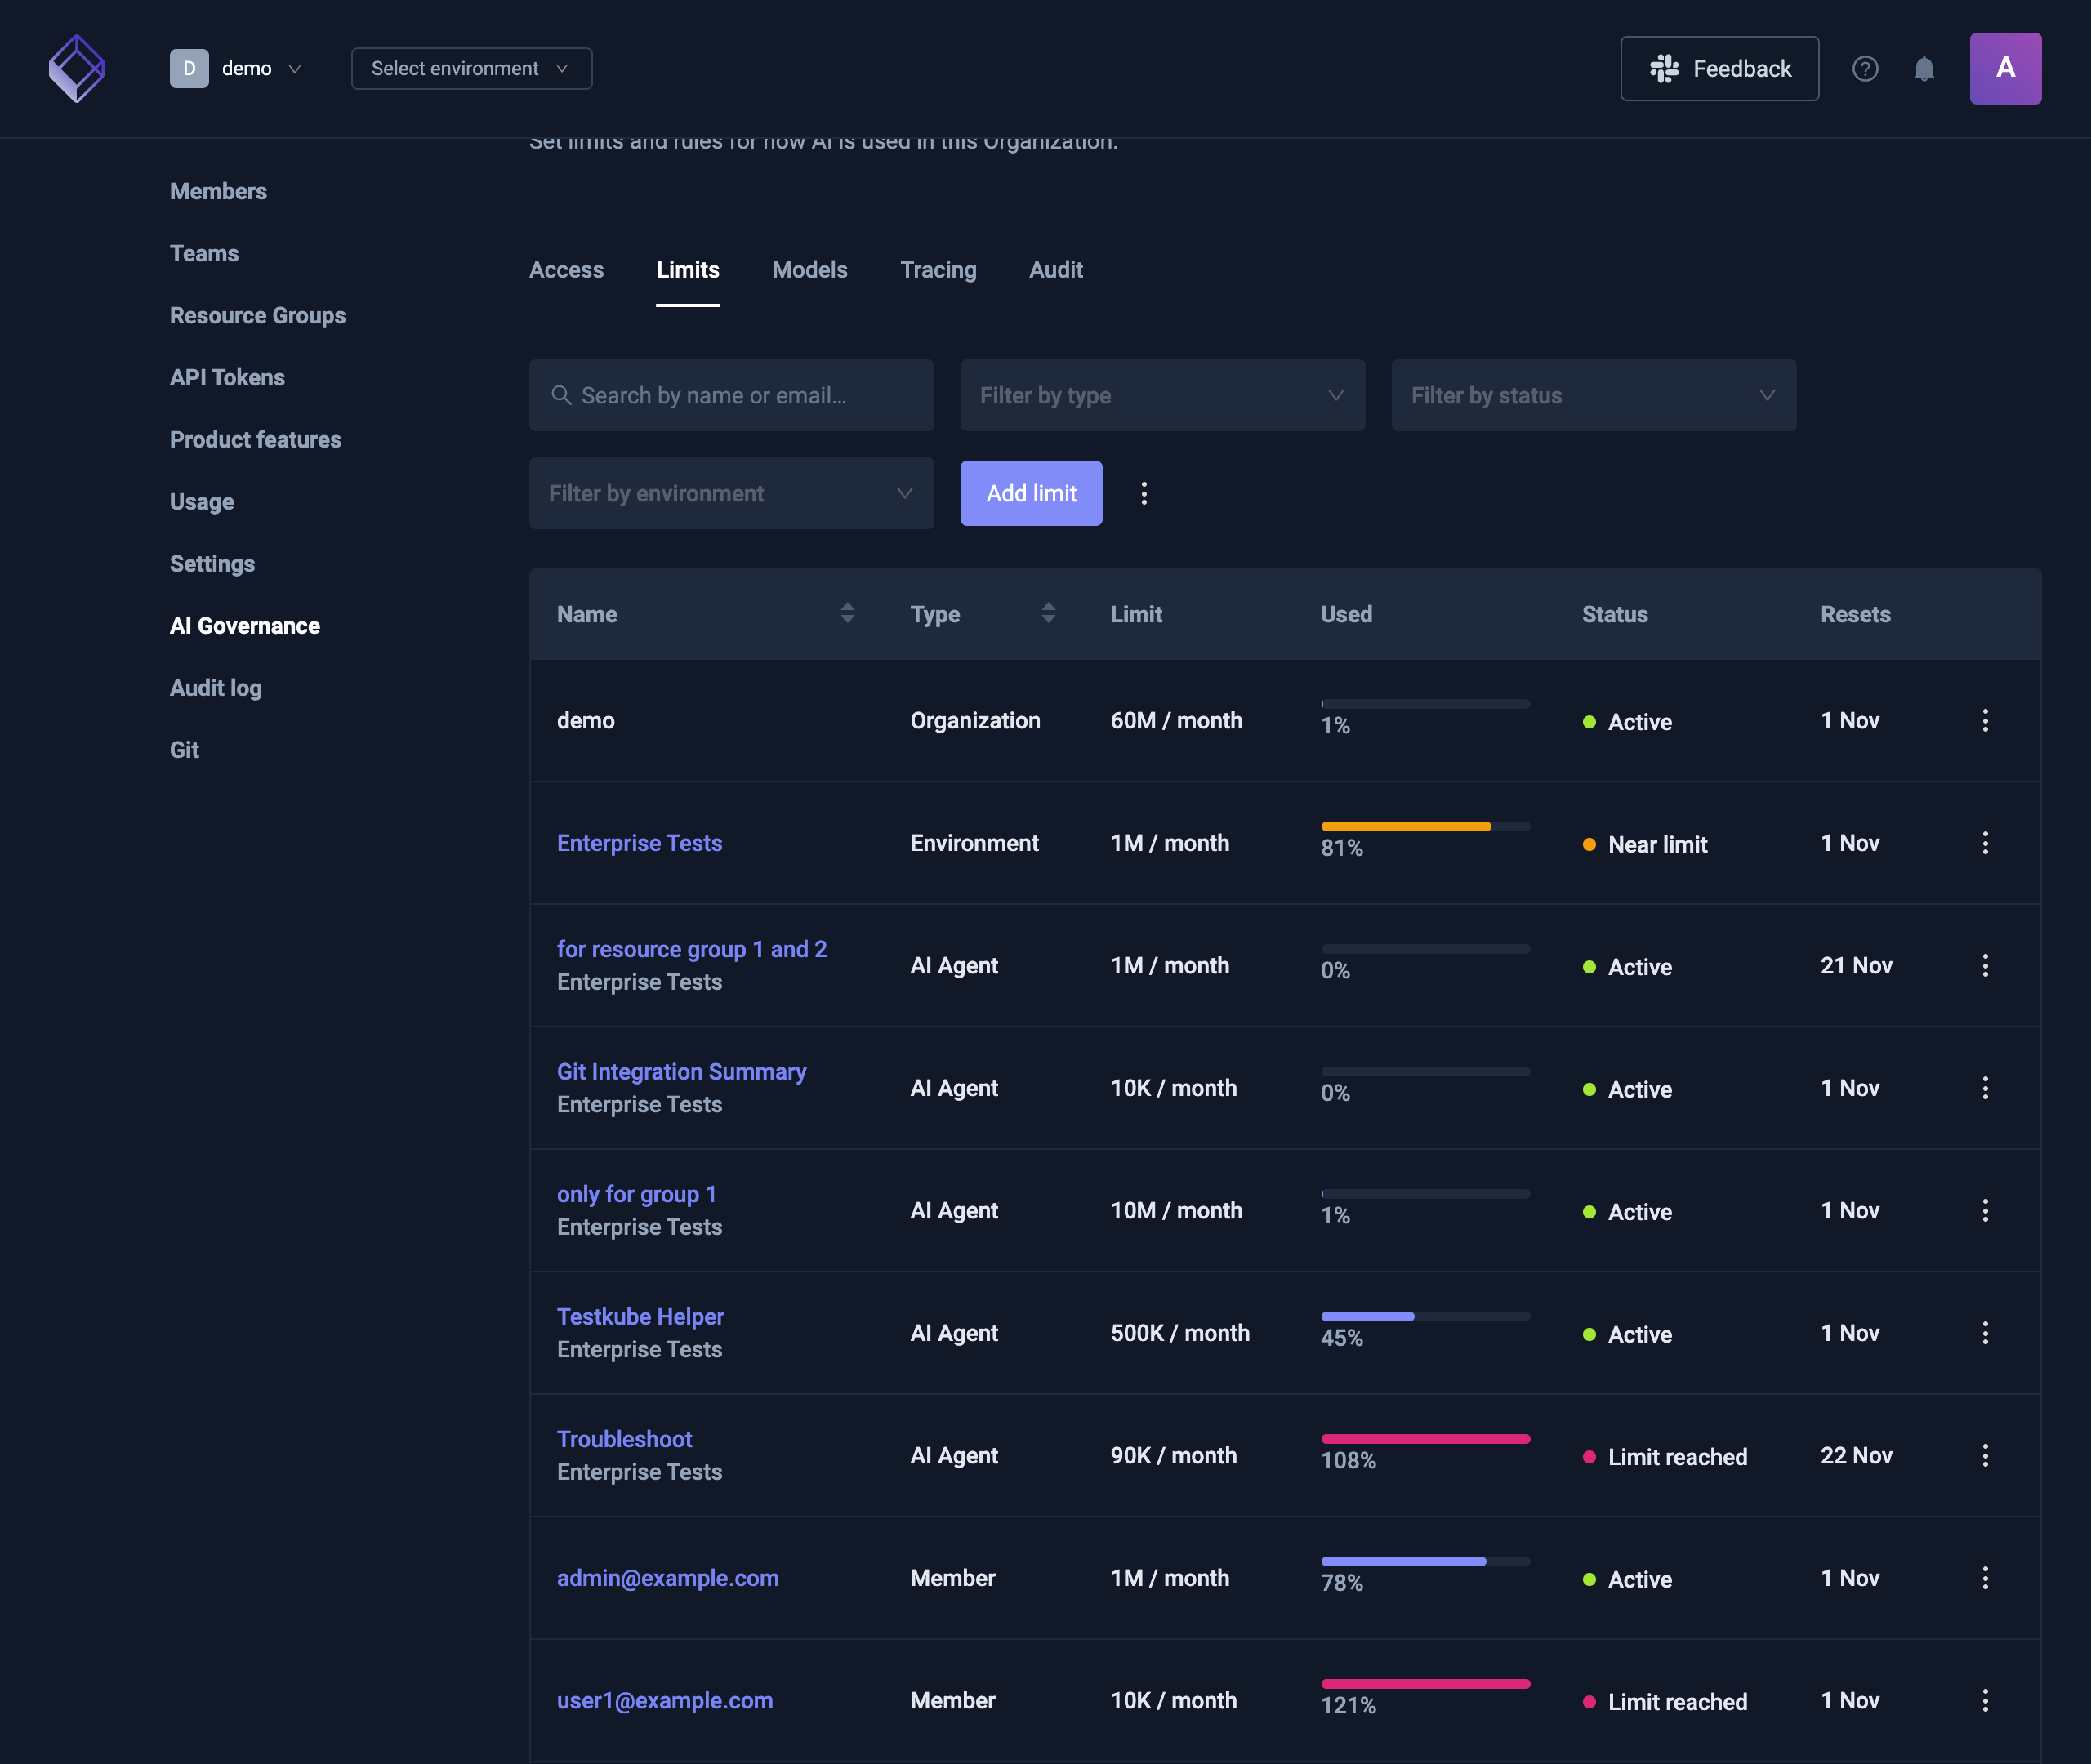Open API Tokens in the sidebar
Image resolution: width=2091 pixels, height=1764 pixels.
[227, 377]
